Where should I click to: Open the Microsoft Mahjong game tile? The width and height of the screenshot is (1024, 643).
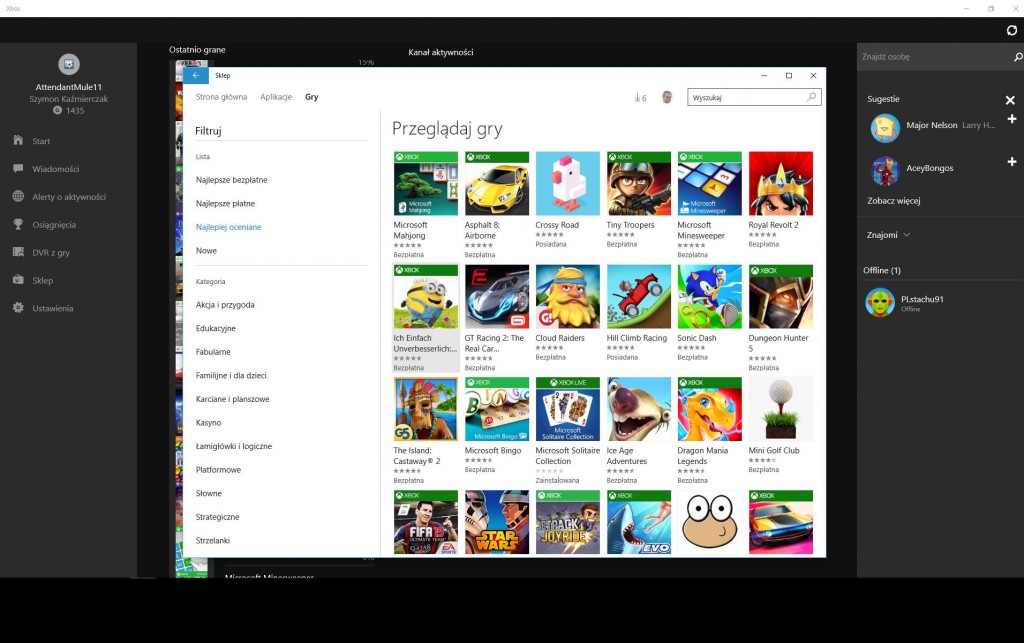tap(425, 183)
